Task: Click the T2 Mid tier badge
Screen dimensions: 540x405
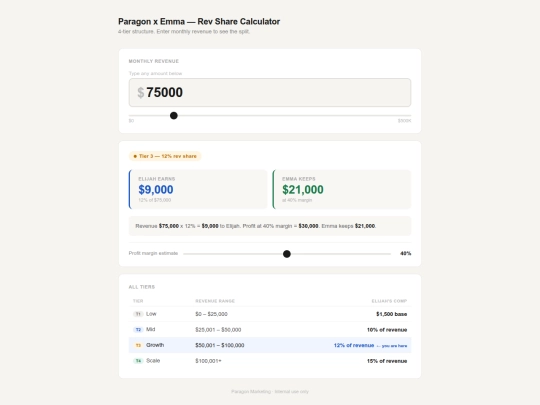Action: (x=138, y=330)
